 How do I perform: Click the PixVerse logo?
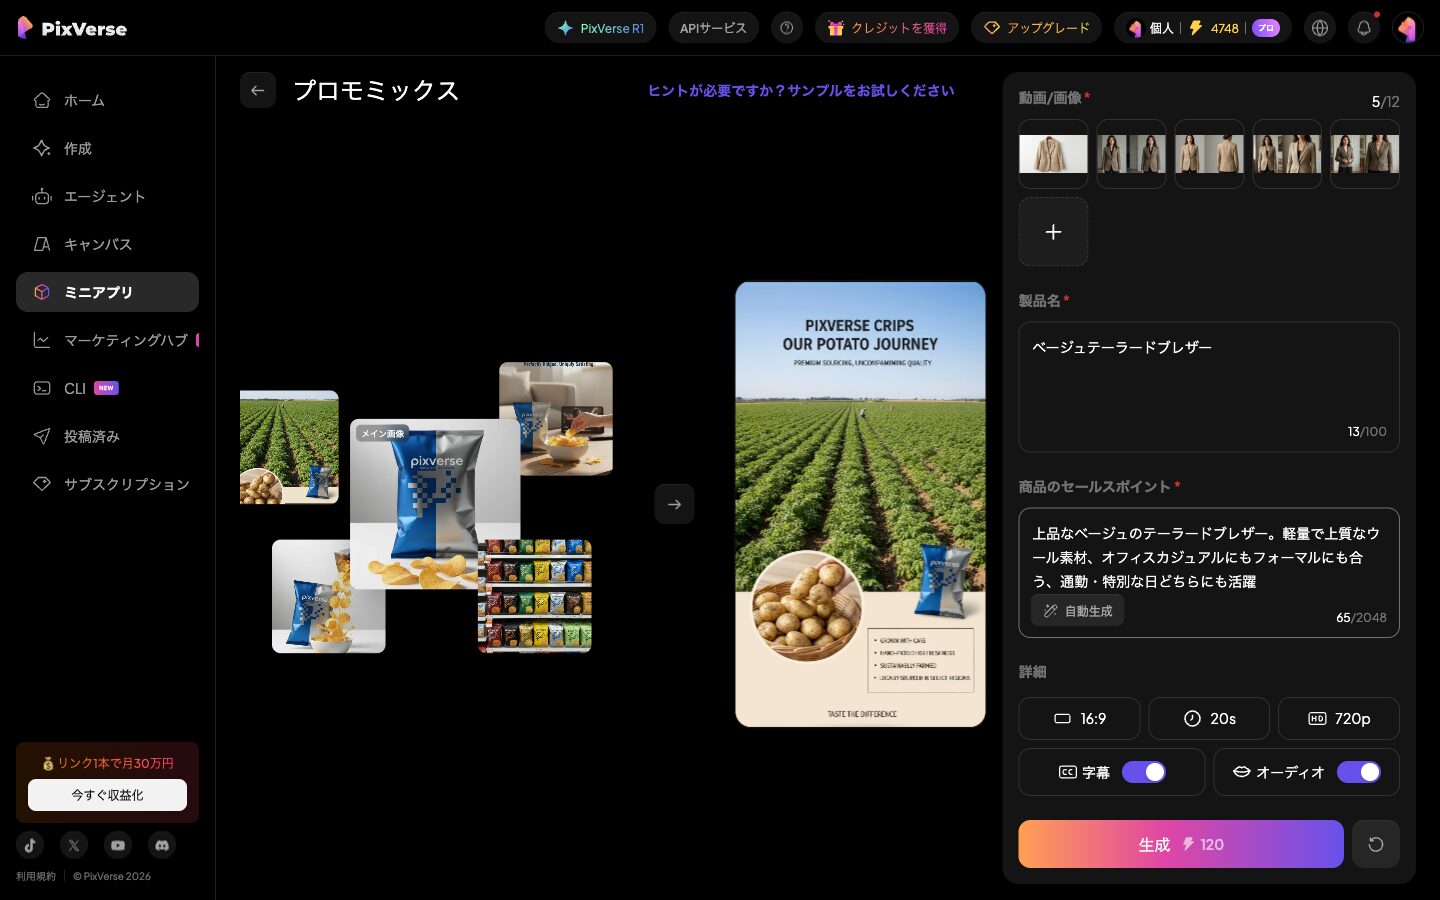[x=72, y=28]
